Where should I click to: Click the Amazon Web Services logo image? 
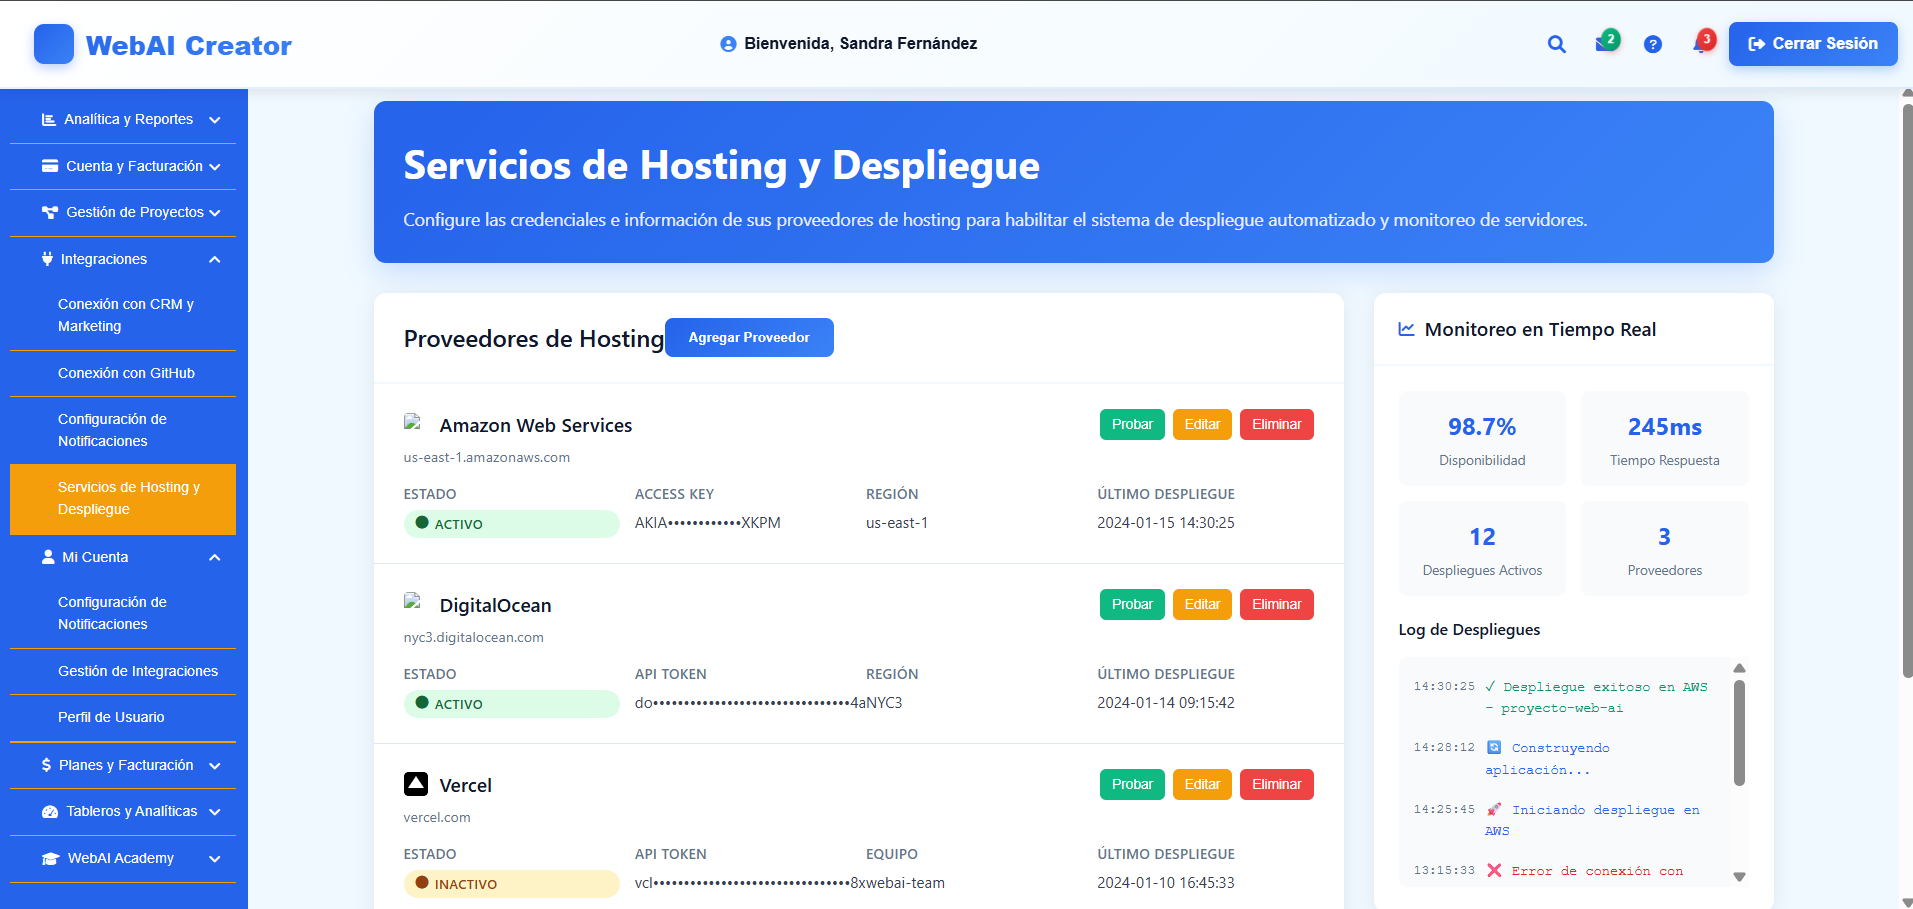pos(412,422)
